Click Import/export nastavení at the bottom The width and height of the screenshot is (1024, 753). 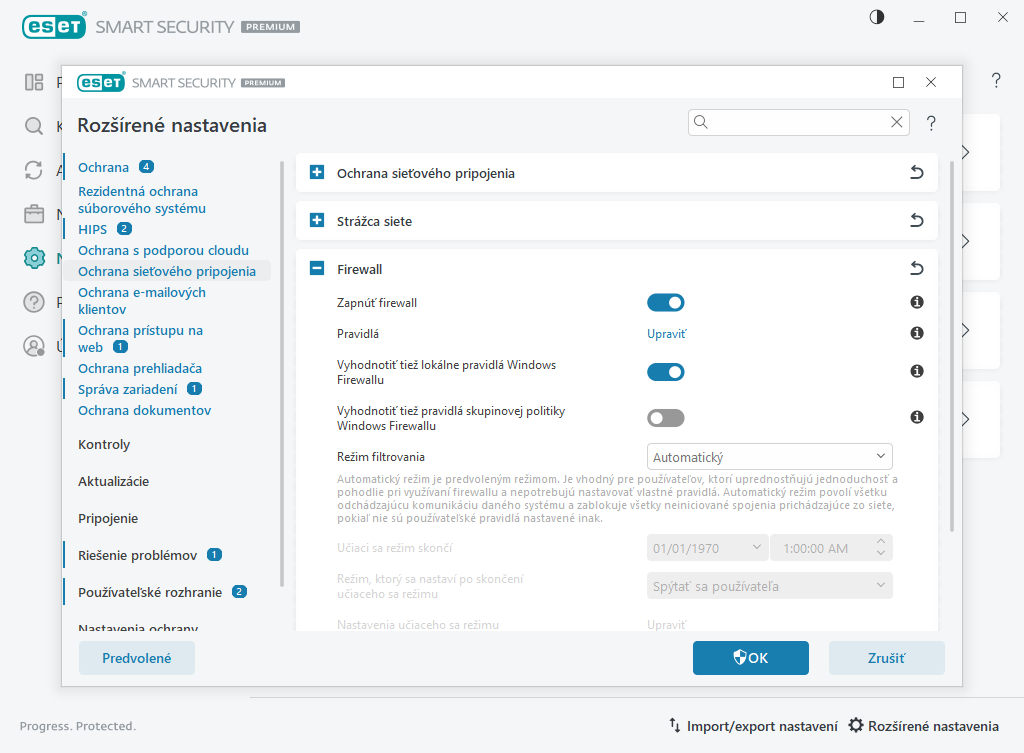pyautogui.click(x=753, y=726)
